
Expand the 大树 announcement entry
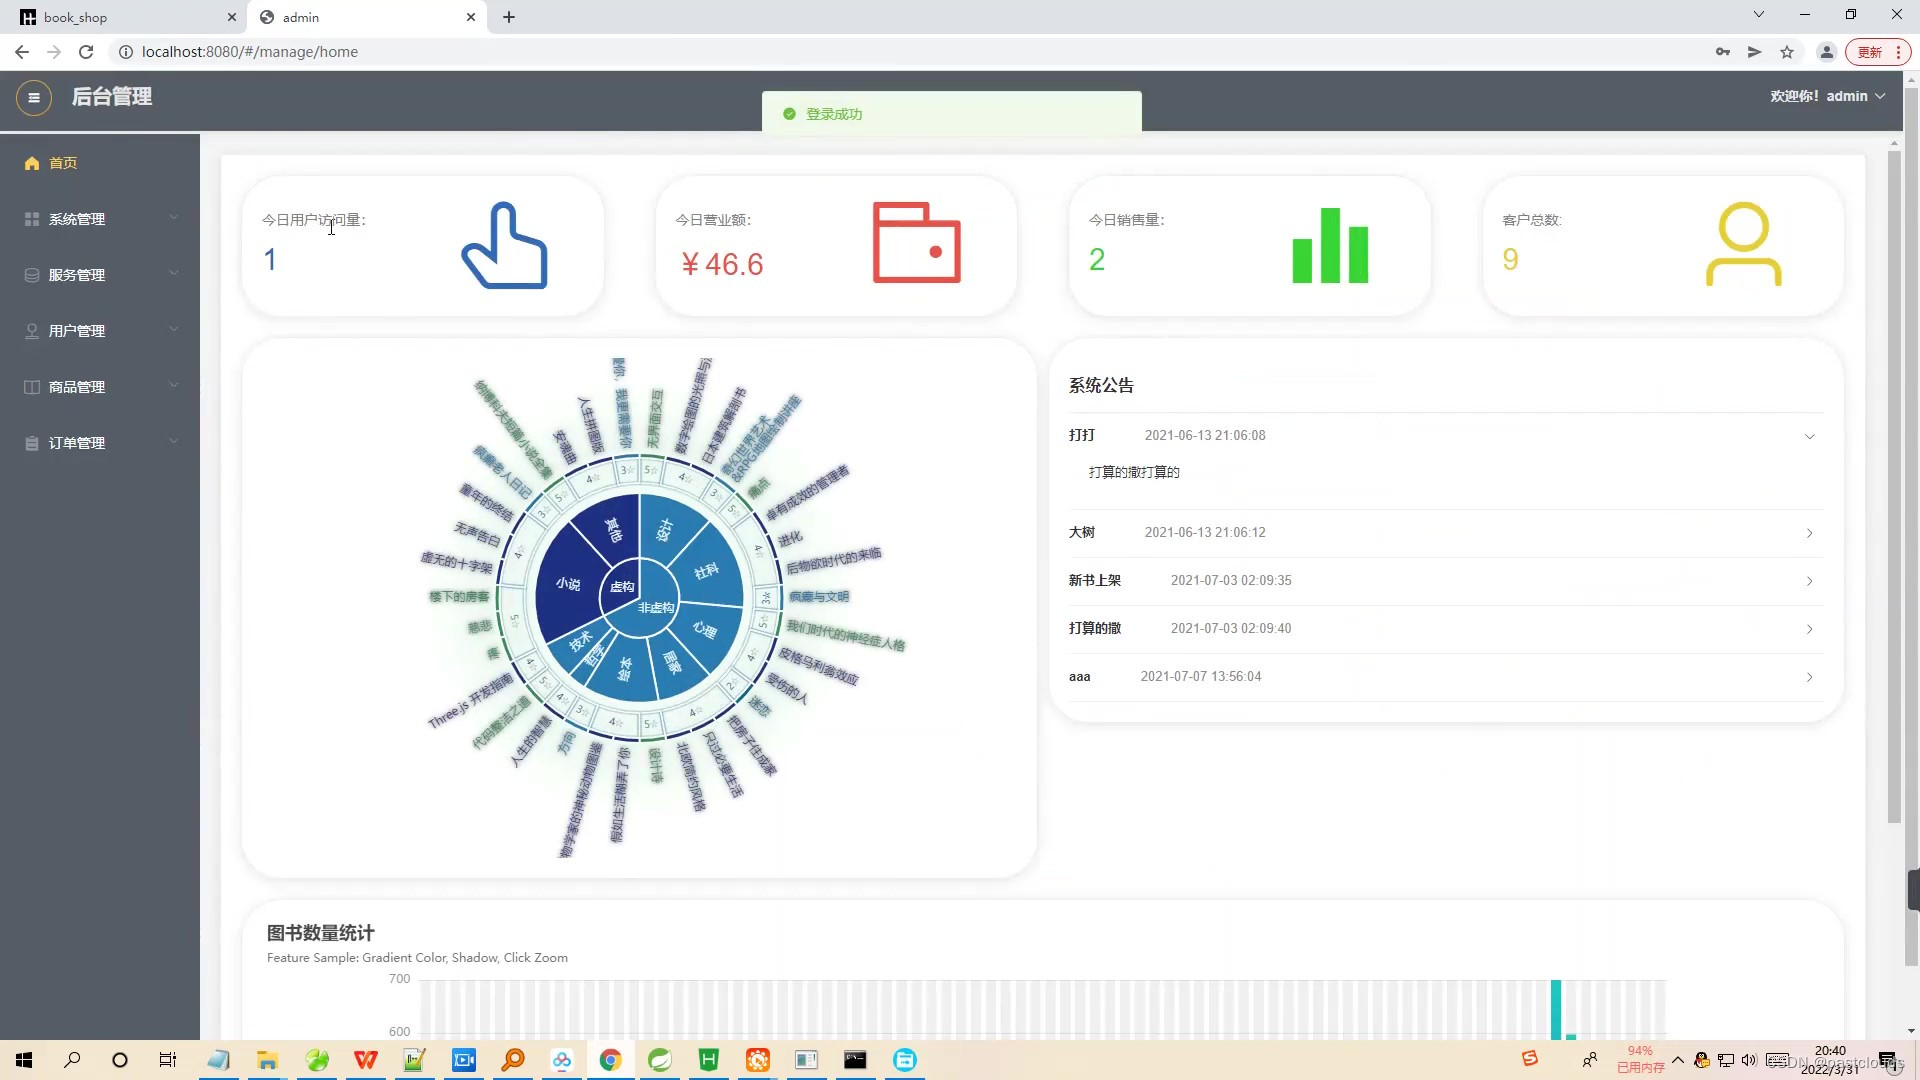click(1809, 533)
